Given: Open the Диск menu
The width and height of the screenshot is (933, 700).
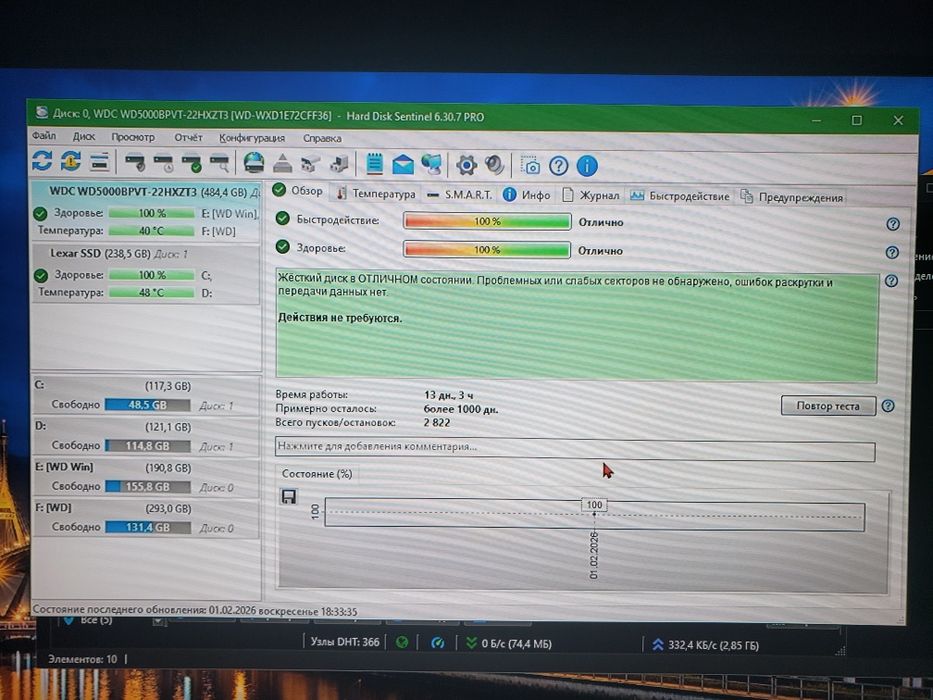Looking at the screenshot, I should [x=84, y=136].
